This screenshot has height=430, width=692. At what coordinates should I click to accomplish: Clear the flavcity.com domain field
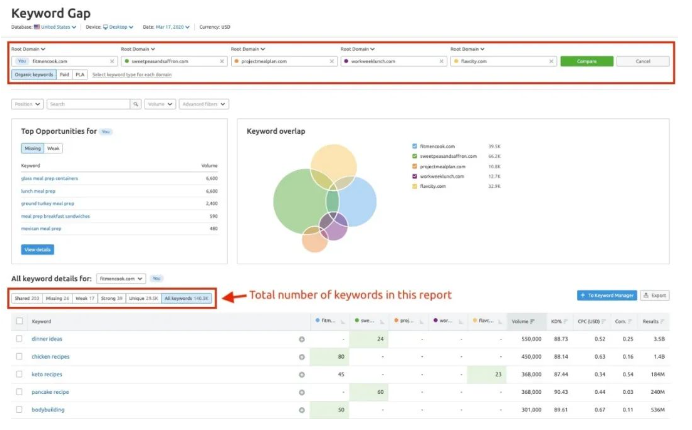coord(551,61)
